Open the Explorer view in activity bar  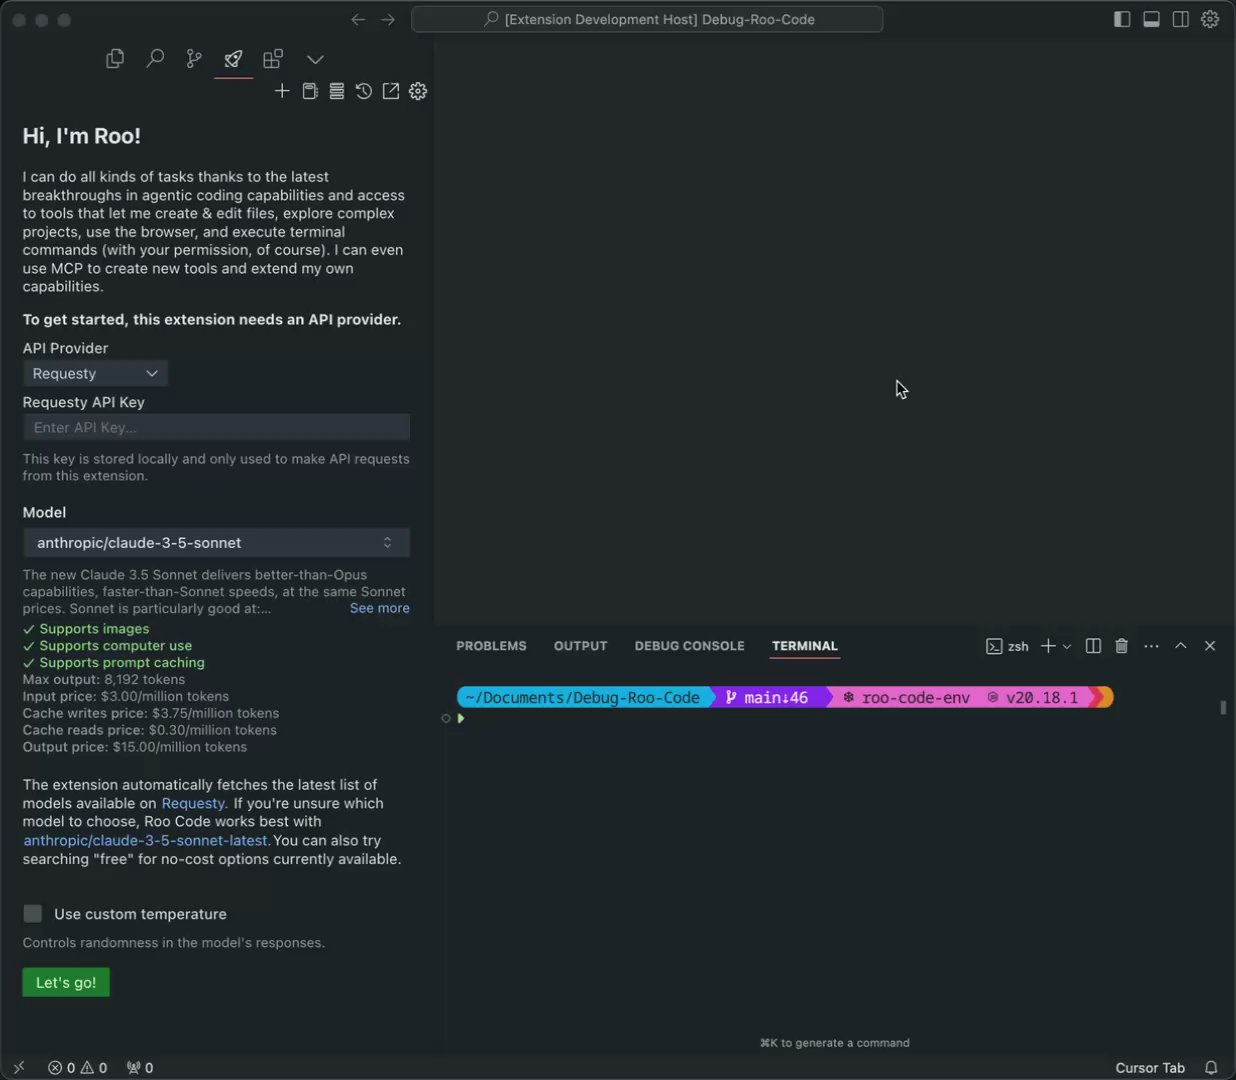coord(115,59)
